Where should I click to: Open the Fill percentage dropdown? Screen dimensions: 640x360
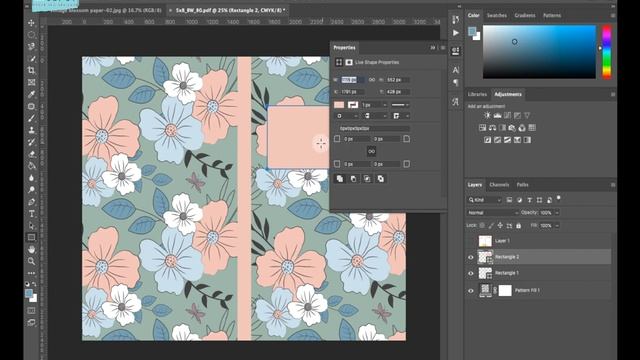coord(557,225)
